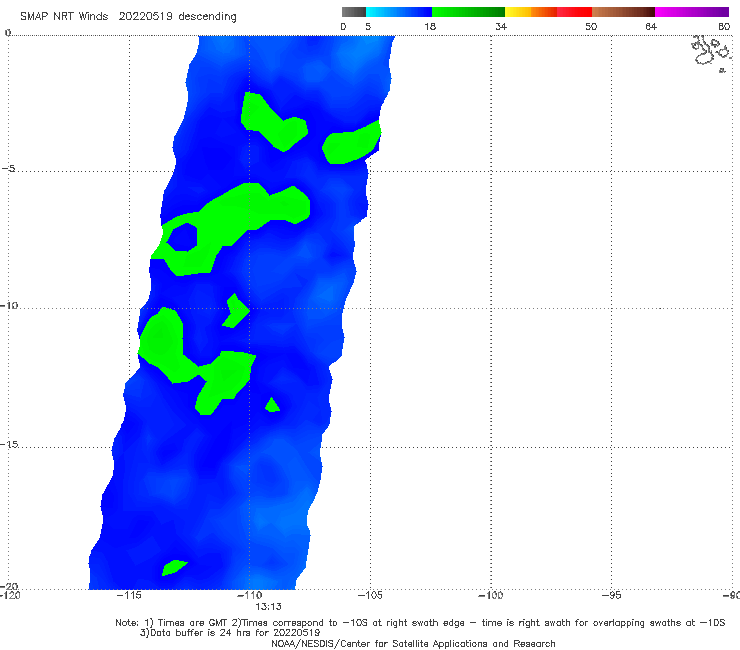Click the gray 0–5 segment of the colorbar
Viewport: 740px width, 650px height.
[x=353, y=12]
